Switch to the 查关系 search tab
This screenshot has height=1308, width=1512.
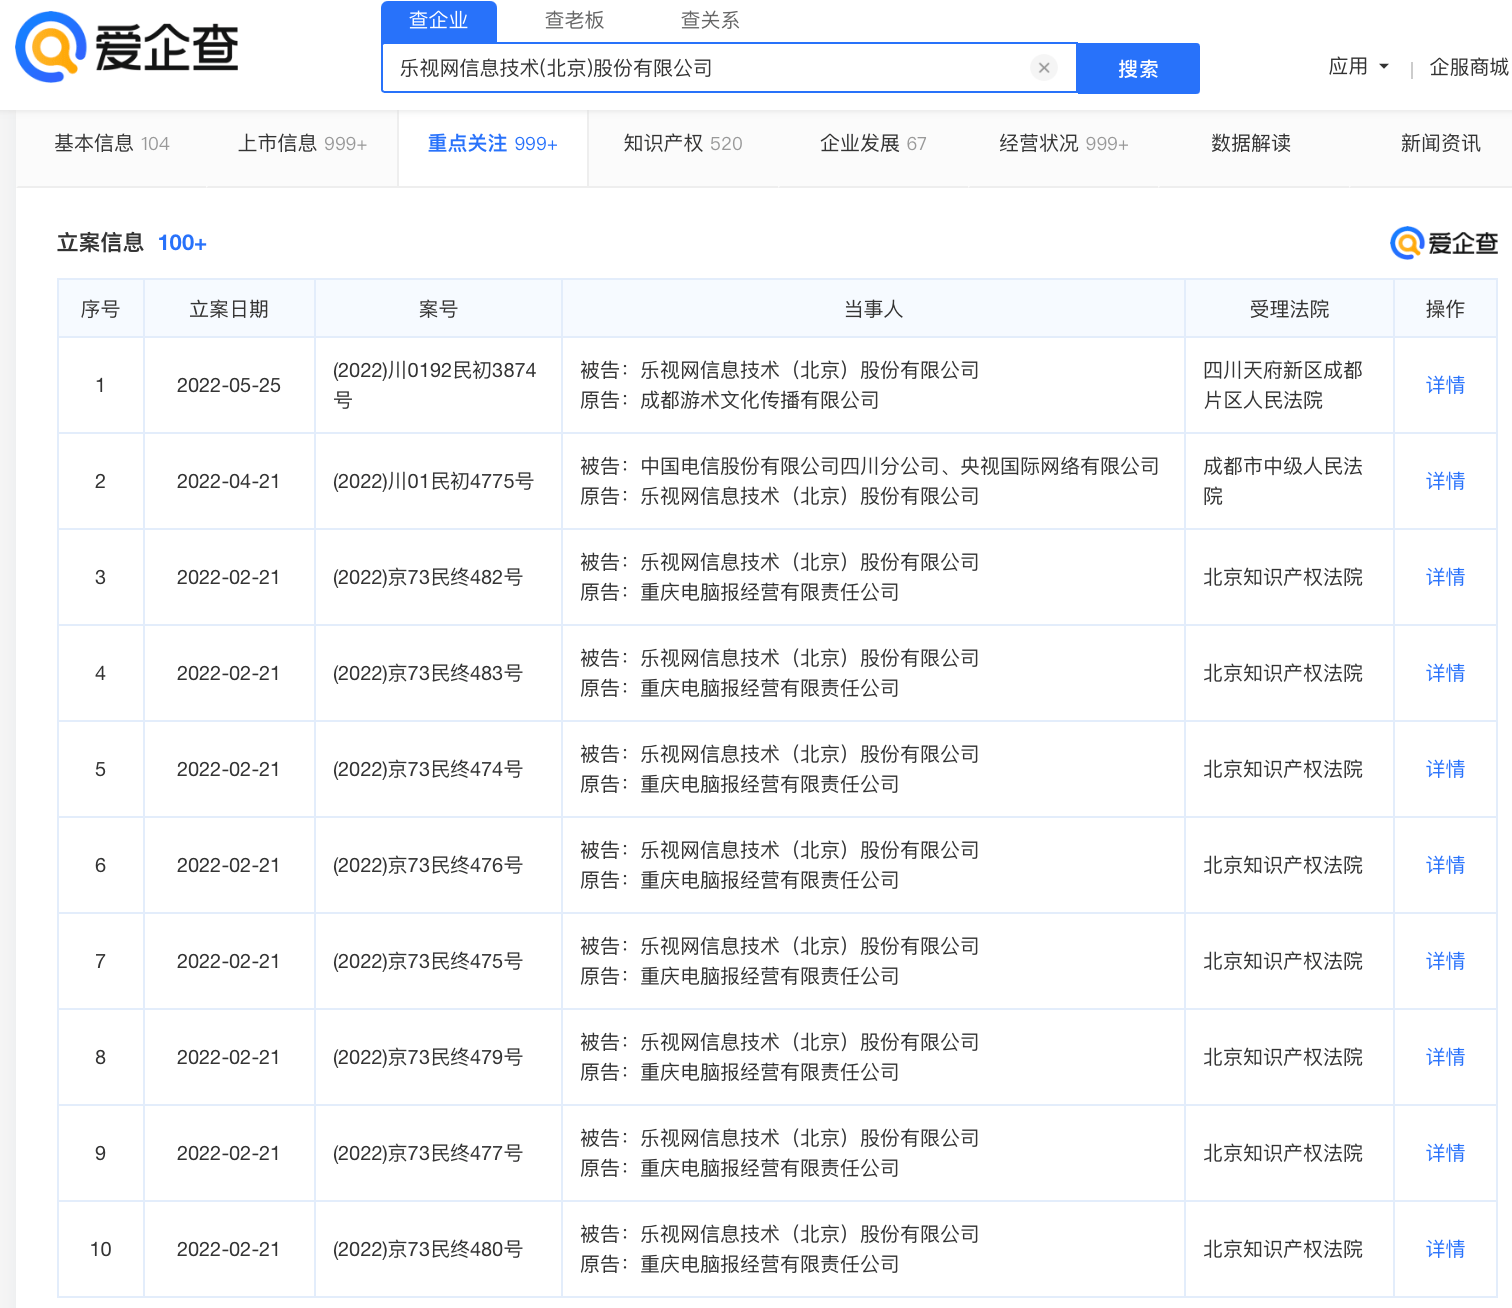[x=710, y=21]
